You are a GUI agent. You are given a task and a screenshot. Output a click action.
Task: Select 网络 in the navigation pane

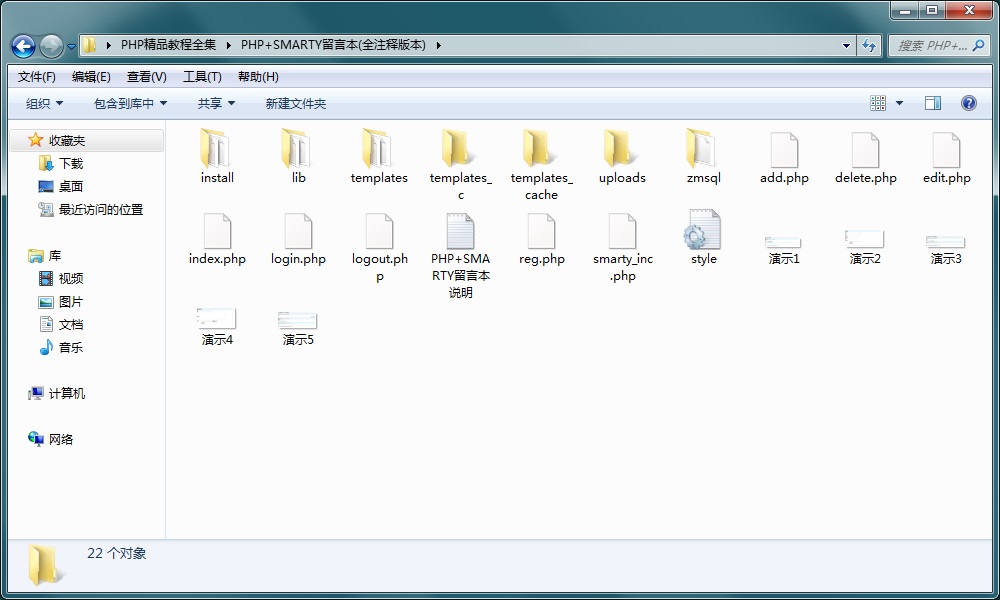tap(61, 439)
